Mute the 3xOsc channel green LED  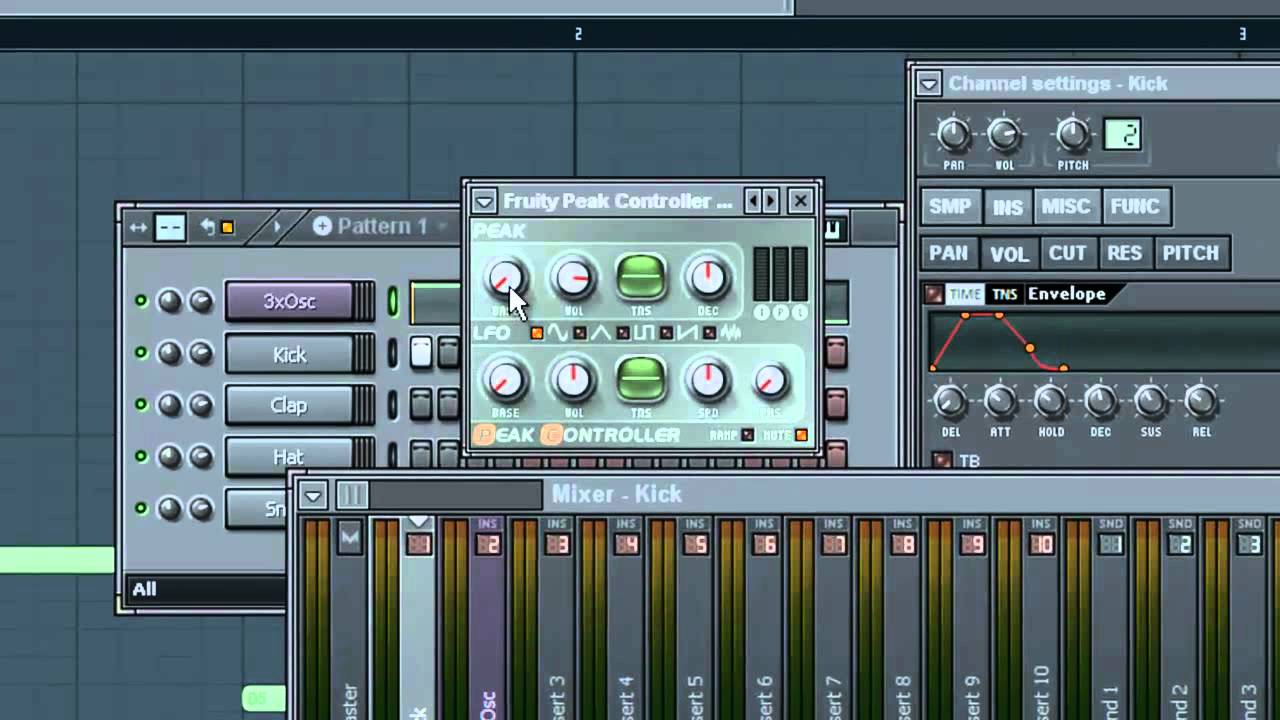coord(141,301)
